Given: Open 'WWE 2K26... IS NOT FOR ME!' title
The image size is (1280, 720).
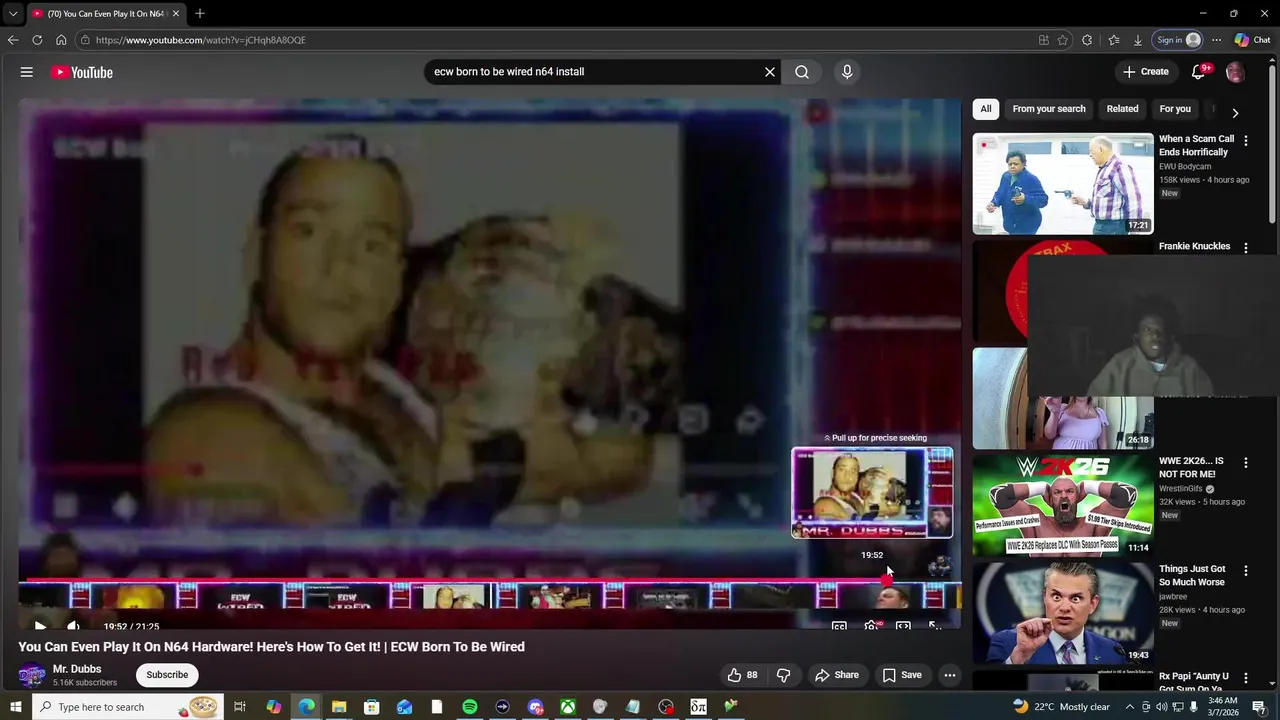Looking at the screenshot, I should pyautogui.click(x=1191, y=468).
